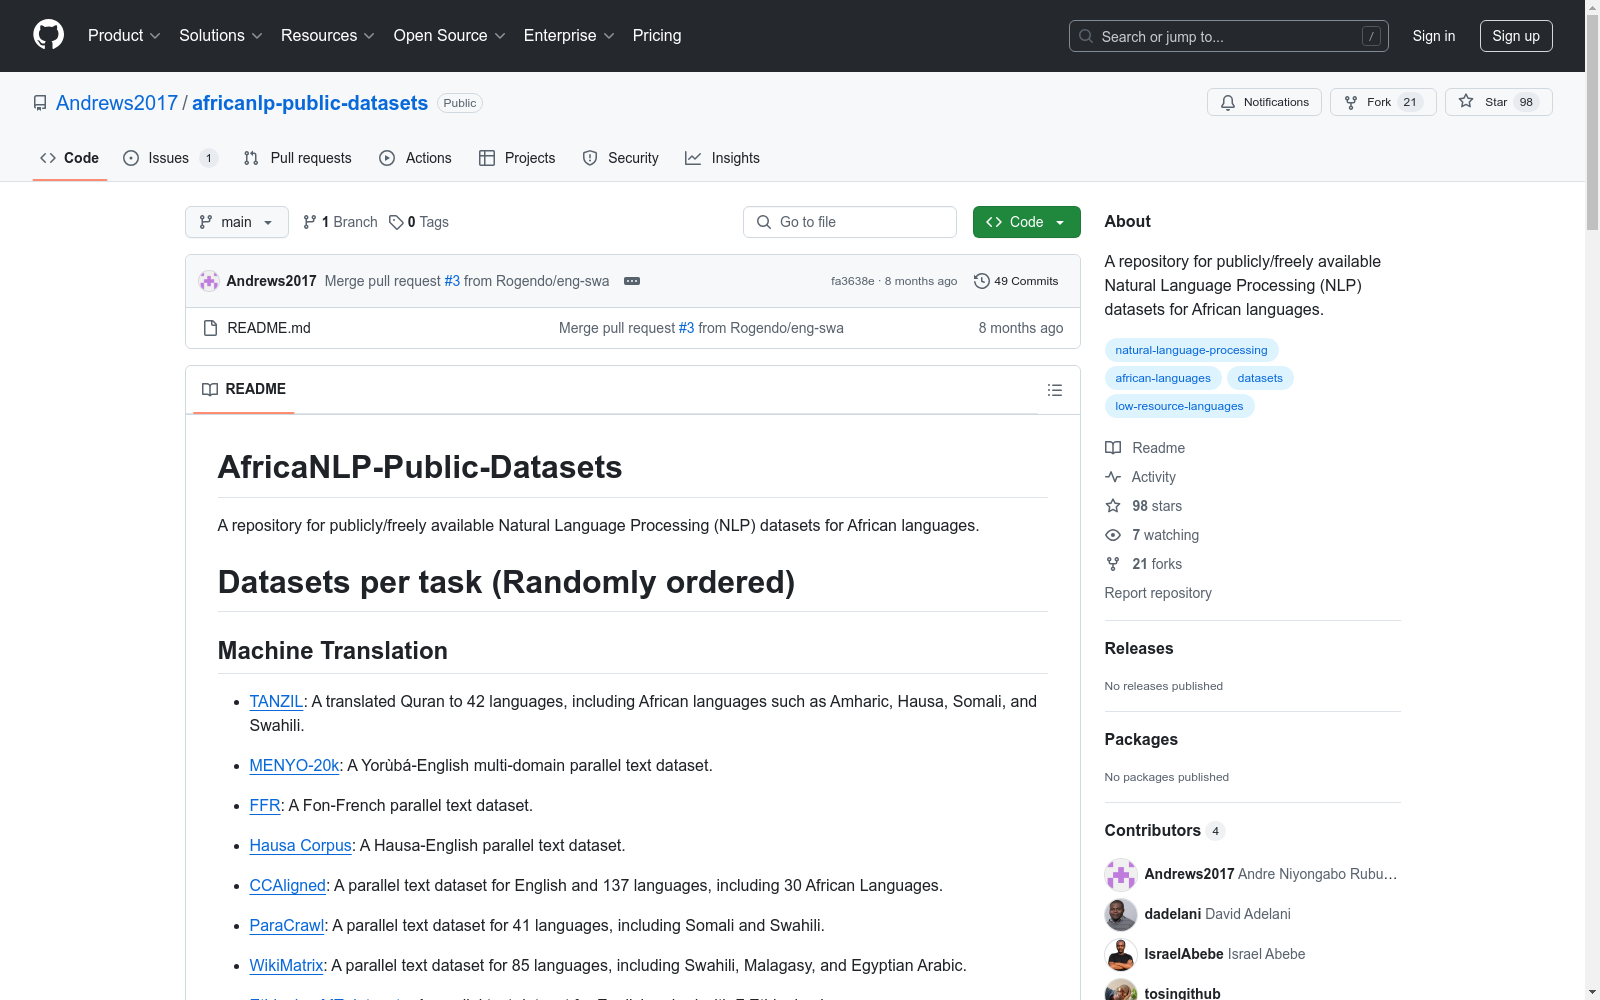The image size is (1600, 1000).
Task: Click Andrews2017 avatar in latest commit
Action: [209, 281]
